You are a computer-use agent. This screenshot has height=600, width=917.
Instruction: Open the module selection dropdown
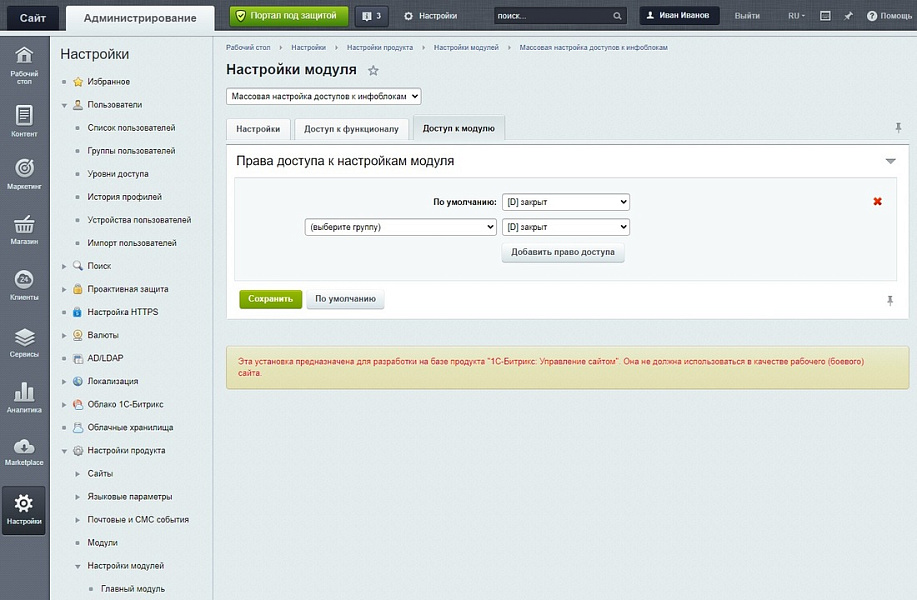pyautogui.click(x=324, y=97)
